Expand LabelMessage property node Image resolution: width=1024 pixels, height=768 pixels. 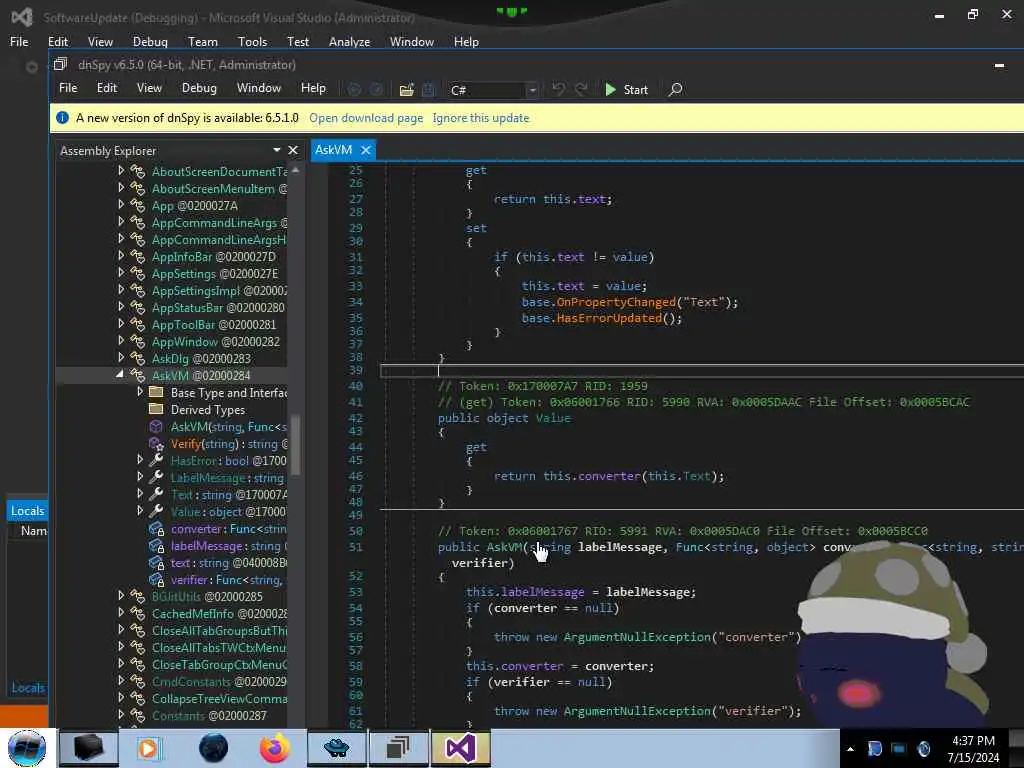tap(140, 477)
